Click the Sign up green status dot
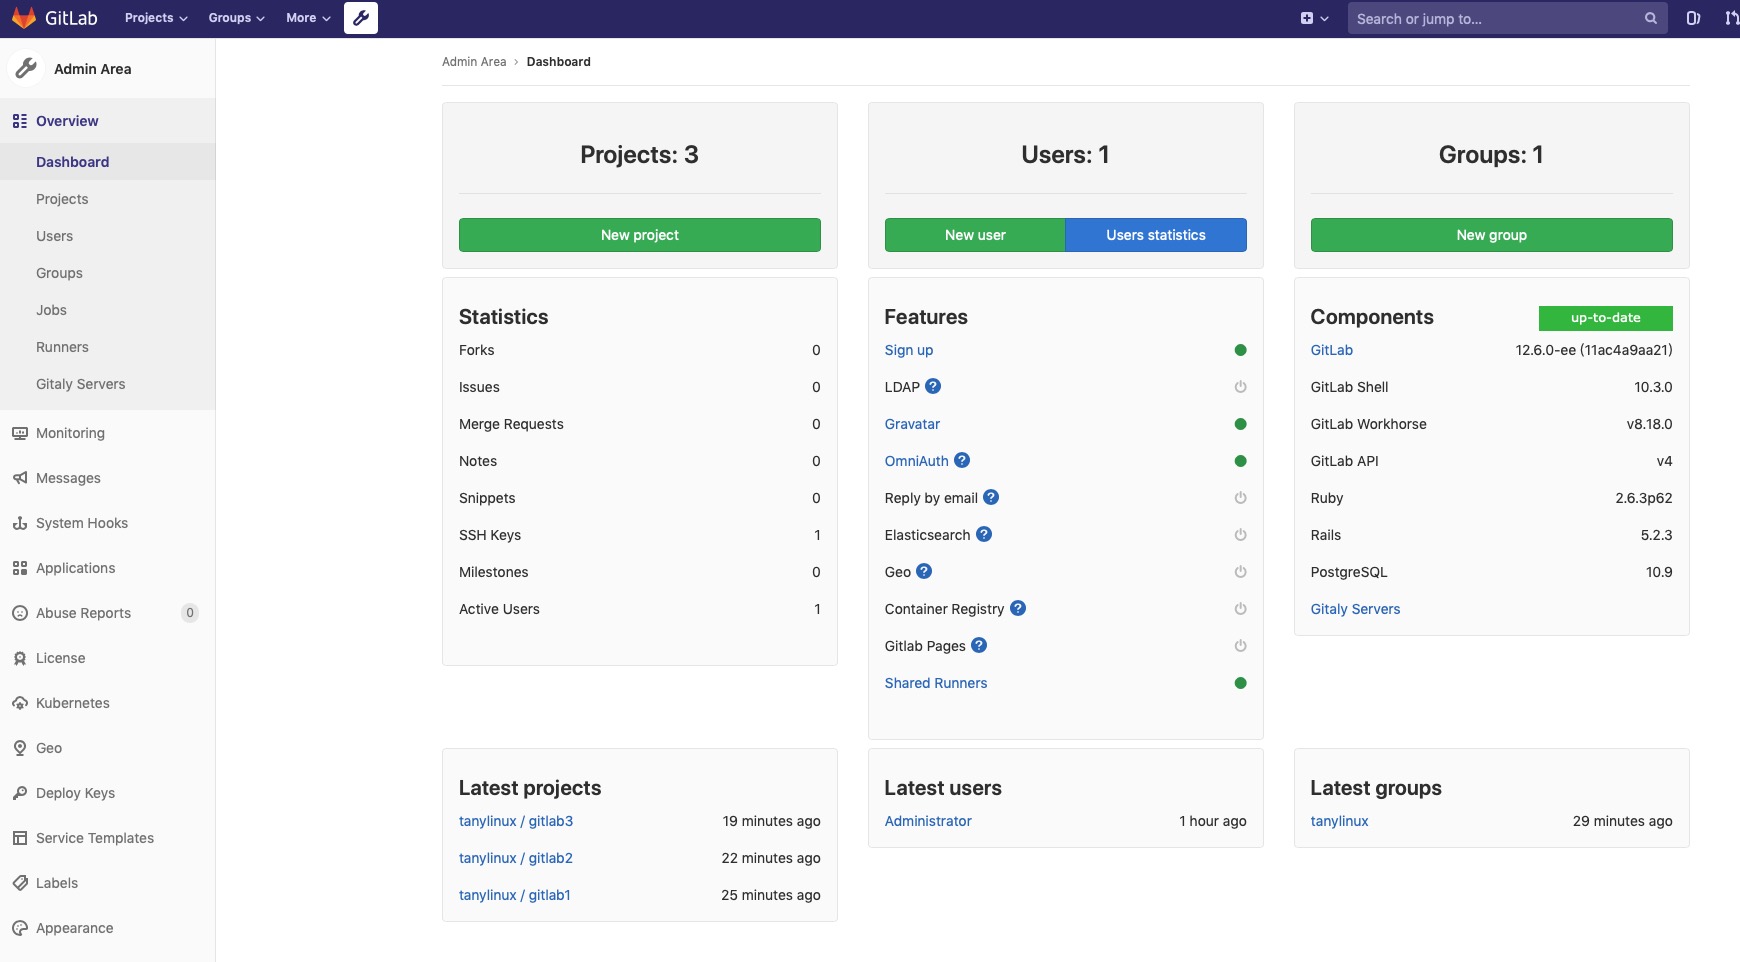 [1240, 350]
